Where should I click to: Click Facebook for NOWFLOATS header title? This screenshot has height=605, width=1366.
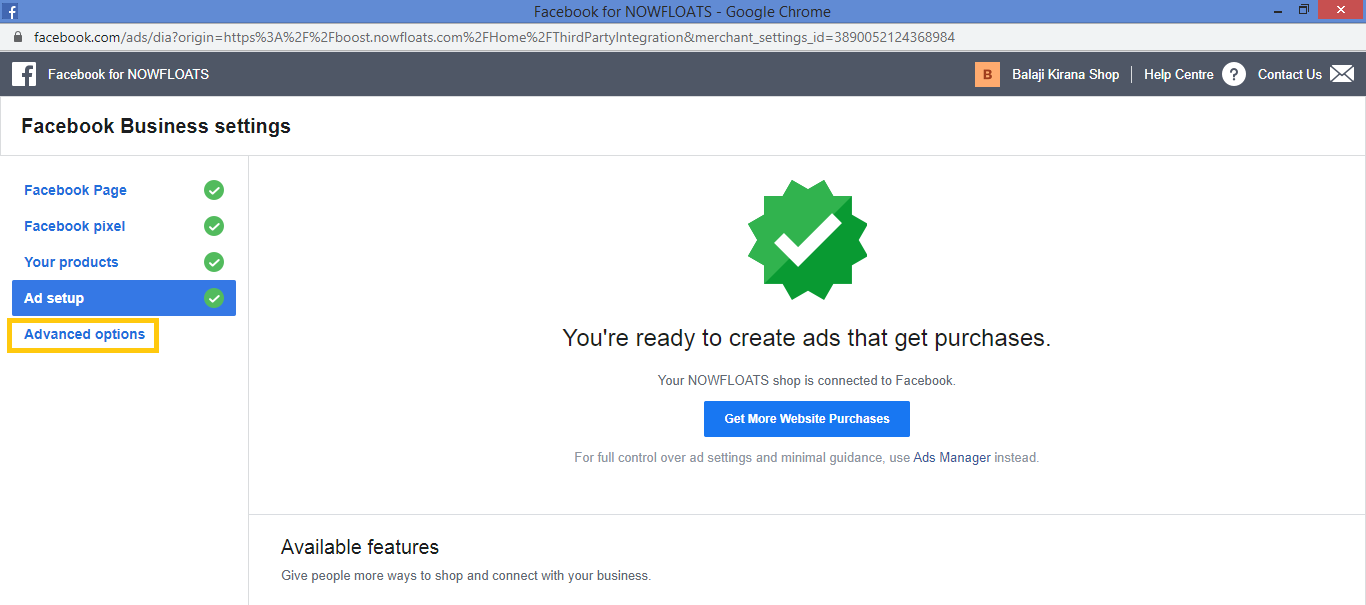point(128,74)
